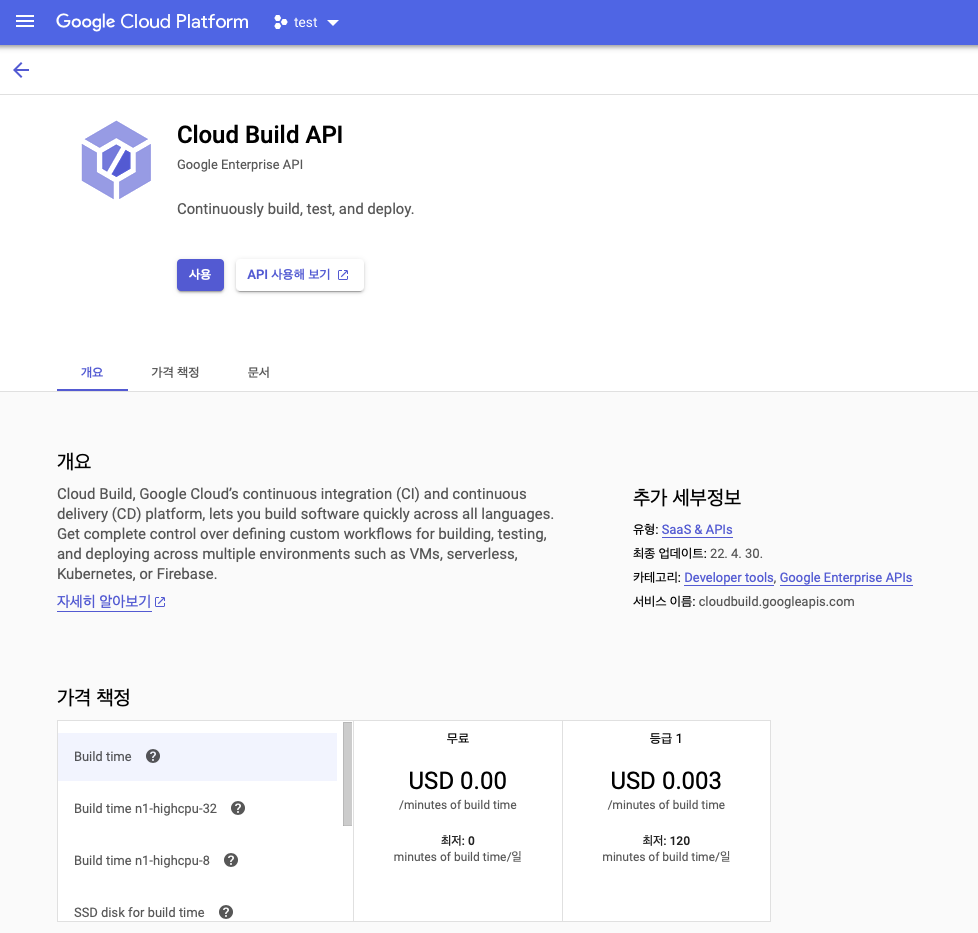Click the Cloud Build hexagon logo
This screenshot has height=933, width=978.
tap(117, 160)
